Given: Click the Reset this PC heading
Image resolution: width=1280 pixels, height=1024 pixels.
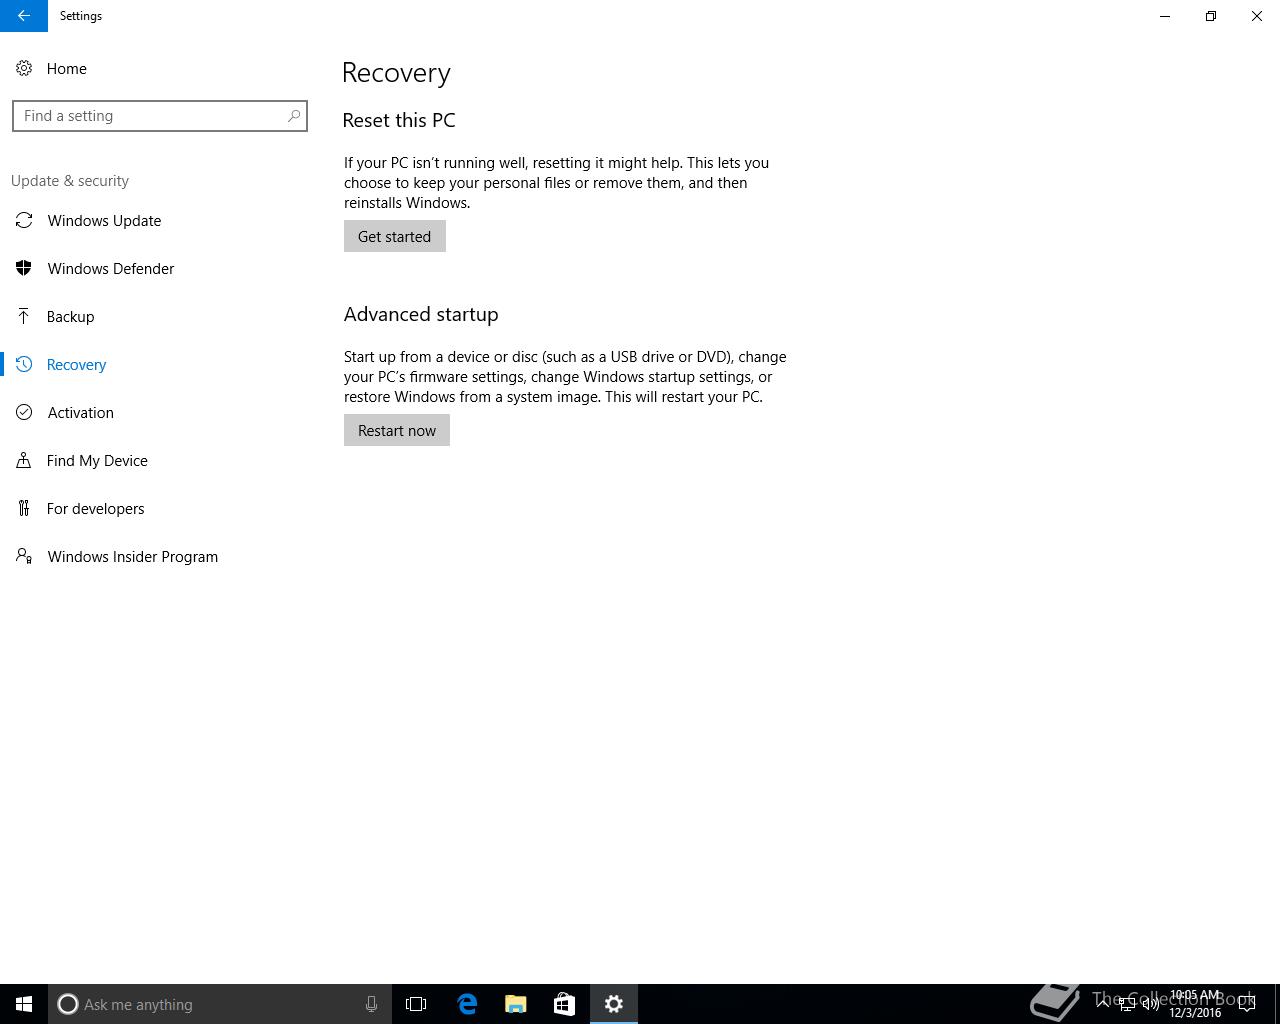Looking at the screenshot, I should (x=399, y=120).
